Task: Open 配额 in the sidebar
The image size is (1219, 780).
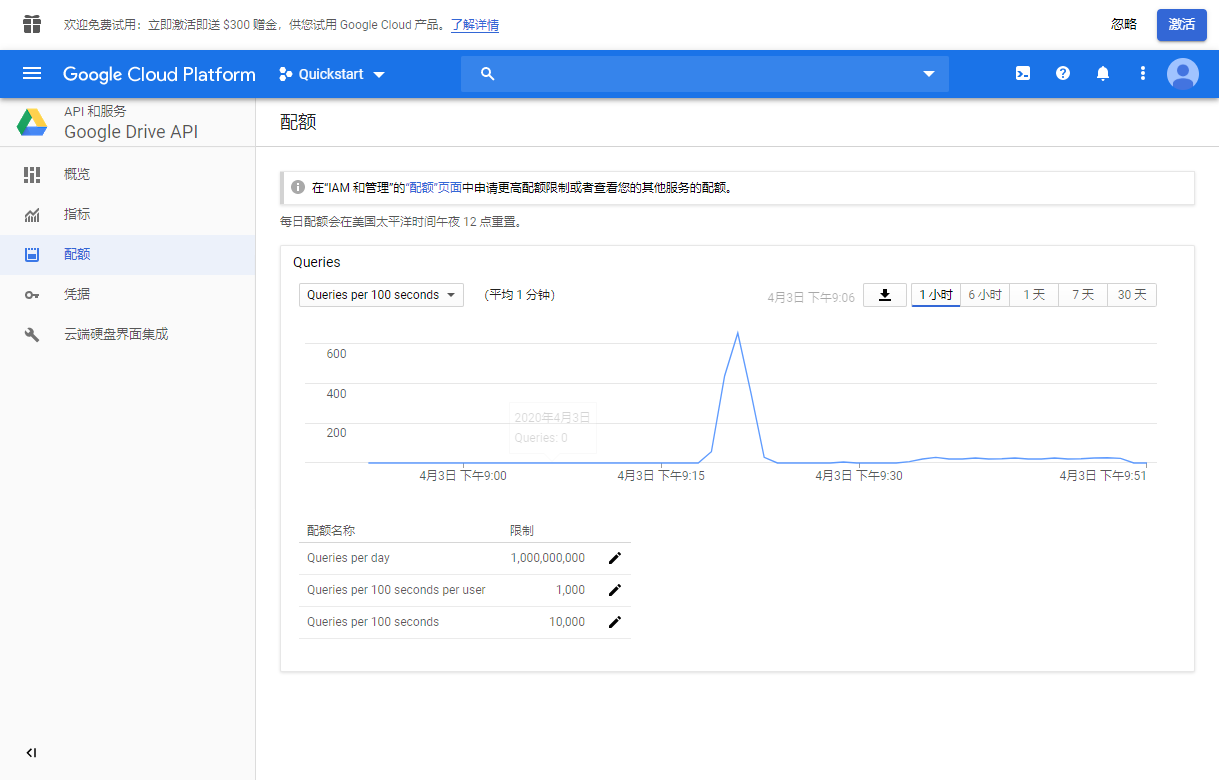Action: (128, 255)
